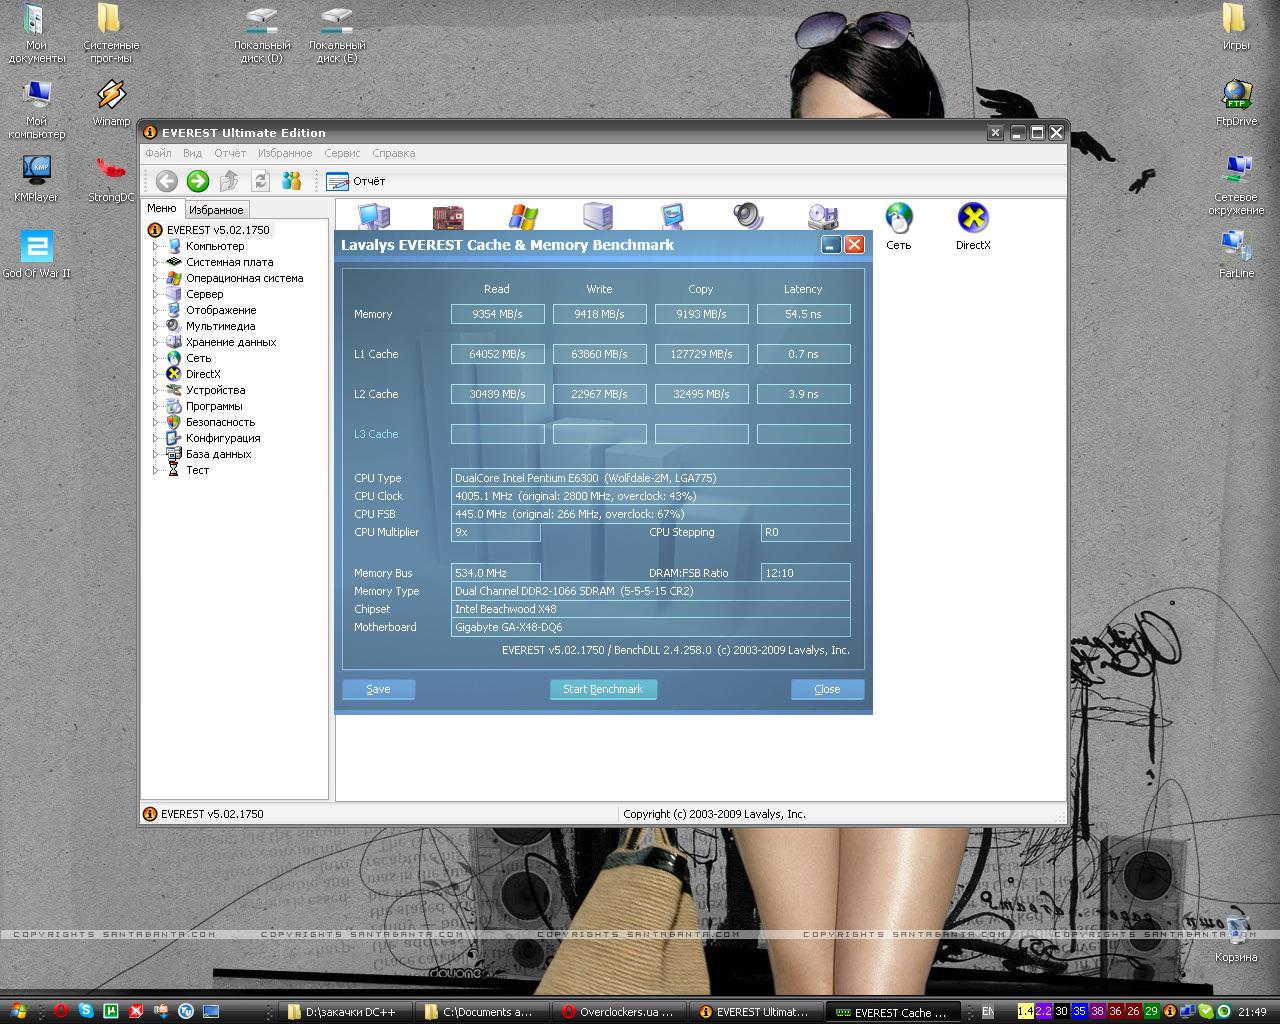This screenshot has height=1024, width=1280.
Task: Open the Windows Start button
Action: click(x=17, y=1011)
